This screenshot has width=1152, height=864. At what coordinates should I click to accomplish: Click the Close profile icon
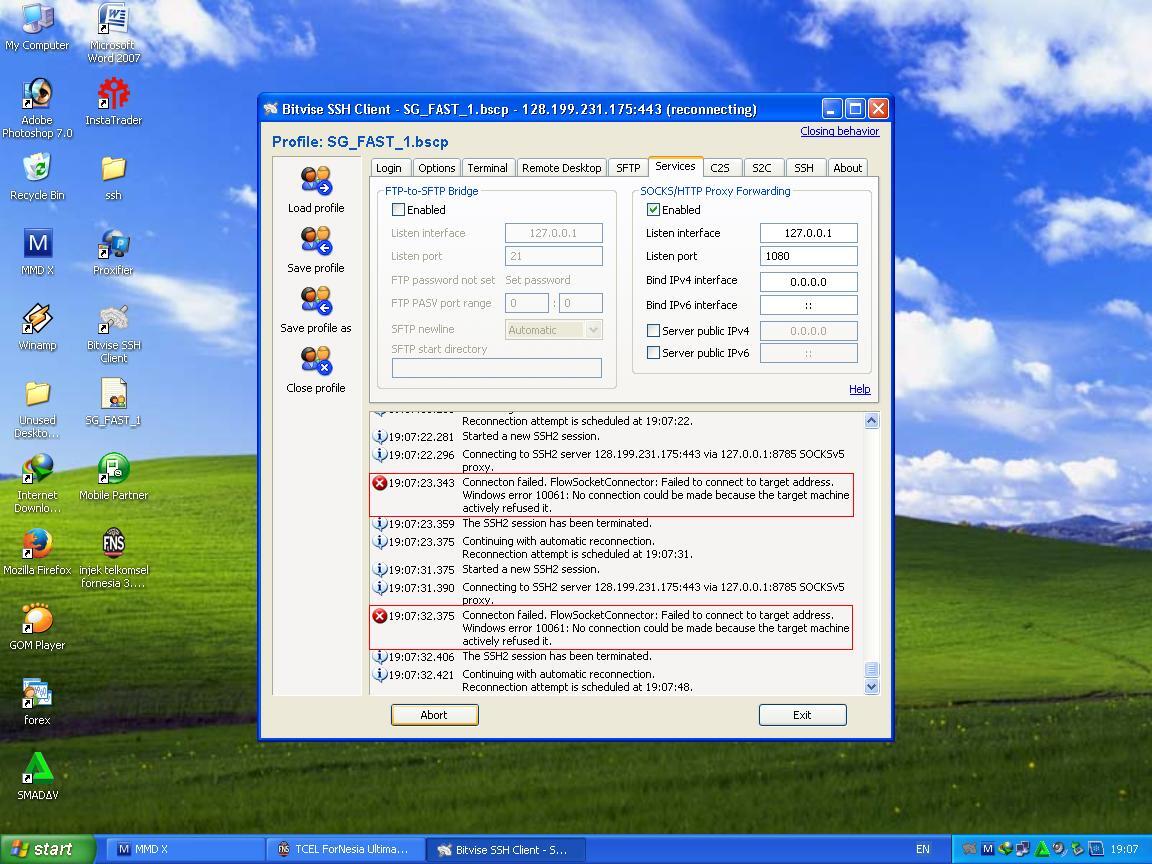[x=316, y=361]
